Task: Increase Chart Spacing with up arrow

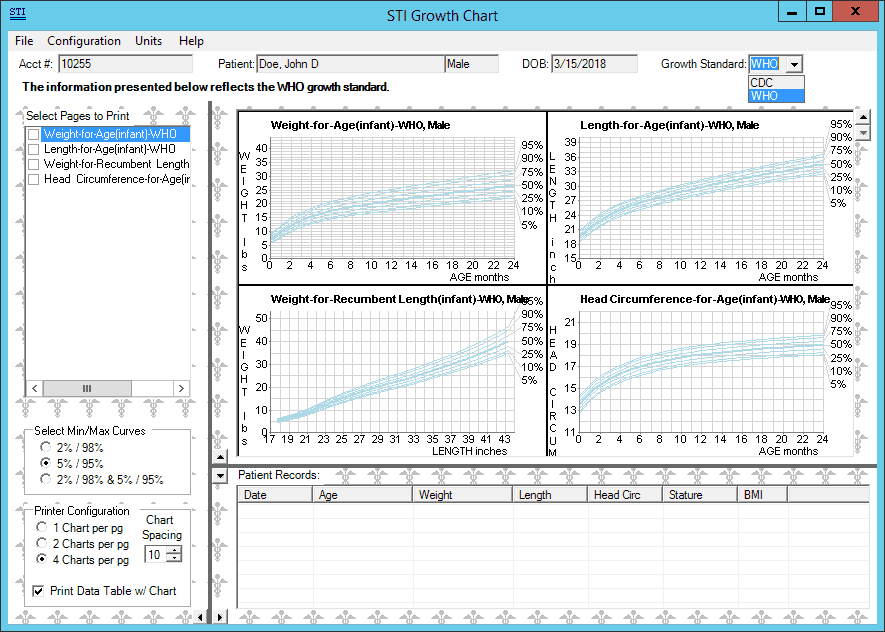Action: pyautogui.click(x=175, y=551)
